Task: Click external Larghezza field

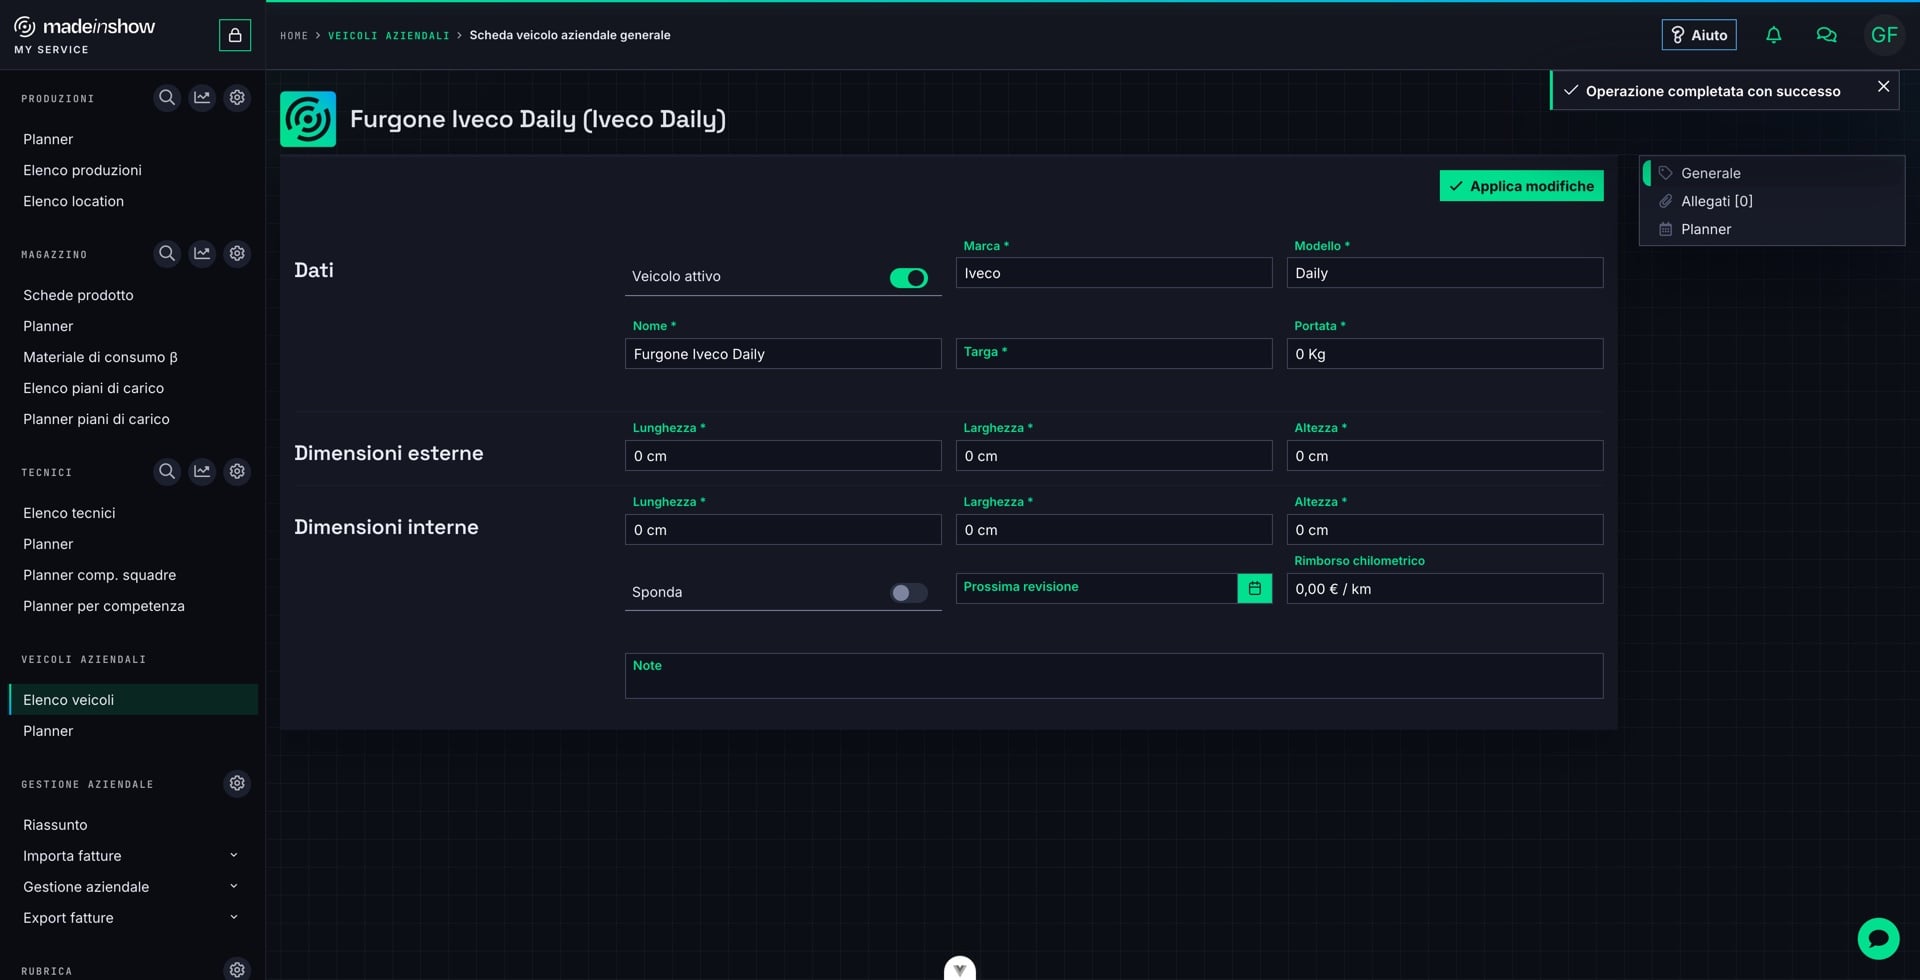Action: pos(1114,456)
